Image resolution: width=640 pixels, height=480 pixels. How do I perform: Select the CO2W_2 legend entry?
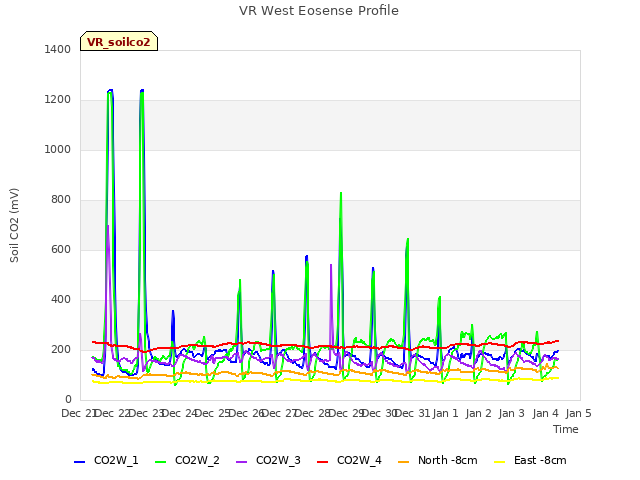coord(187,460)
